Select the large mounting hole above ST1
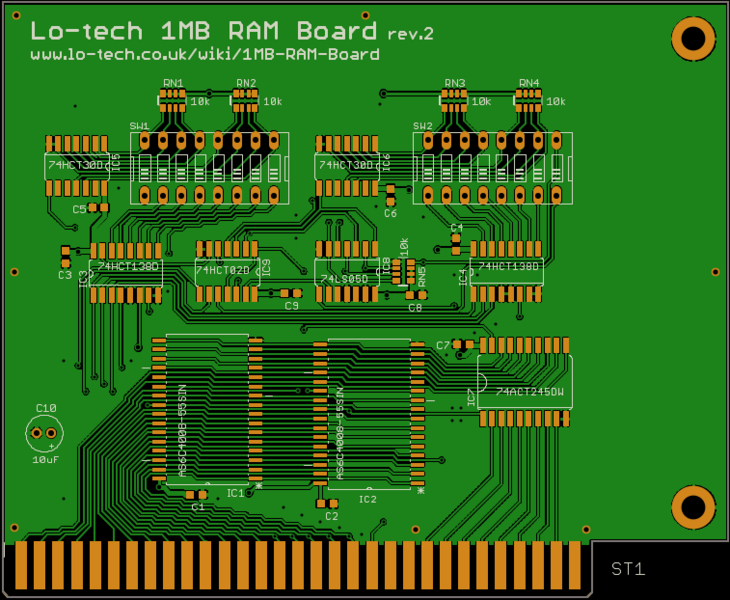The image size is (730, 600). point(693,507)
